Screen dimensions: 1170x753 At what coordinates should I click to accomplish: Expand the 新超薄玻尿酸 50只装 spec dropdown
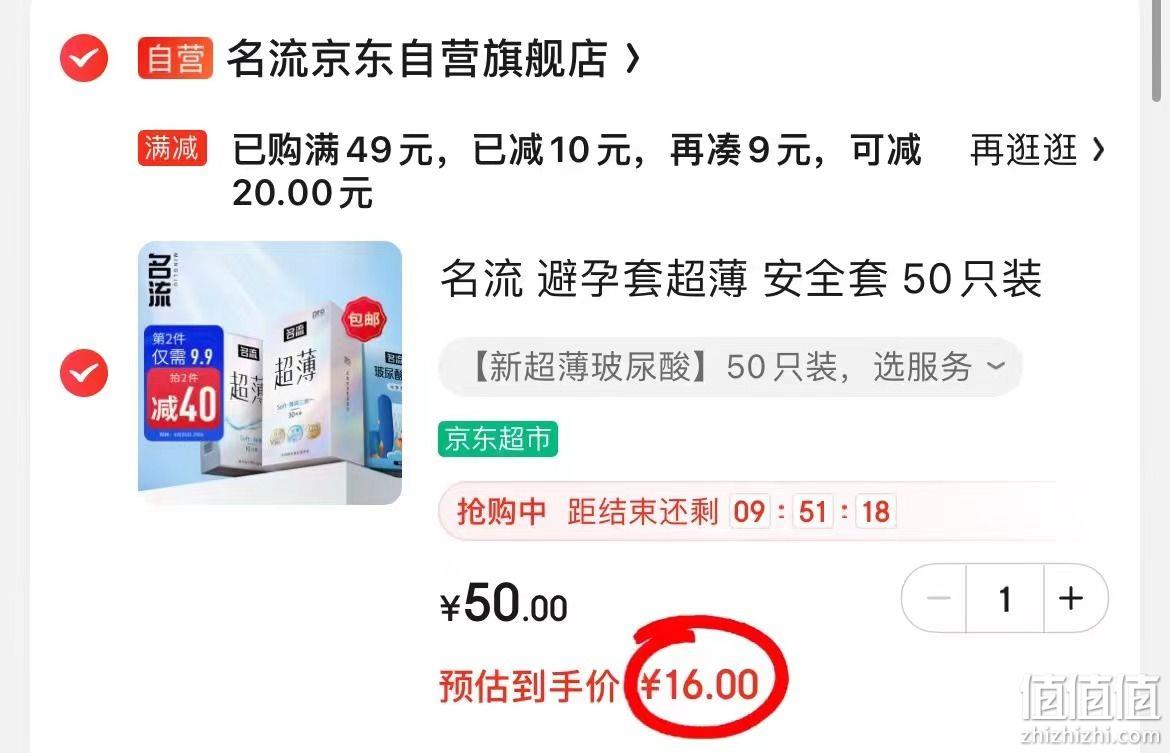[730, 367]
